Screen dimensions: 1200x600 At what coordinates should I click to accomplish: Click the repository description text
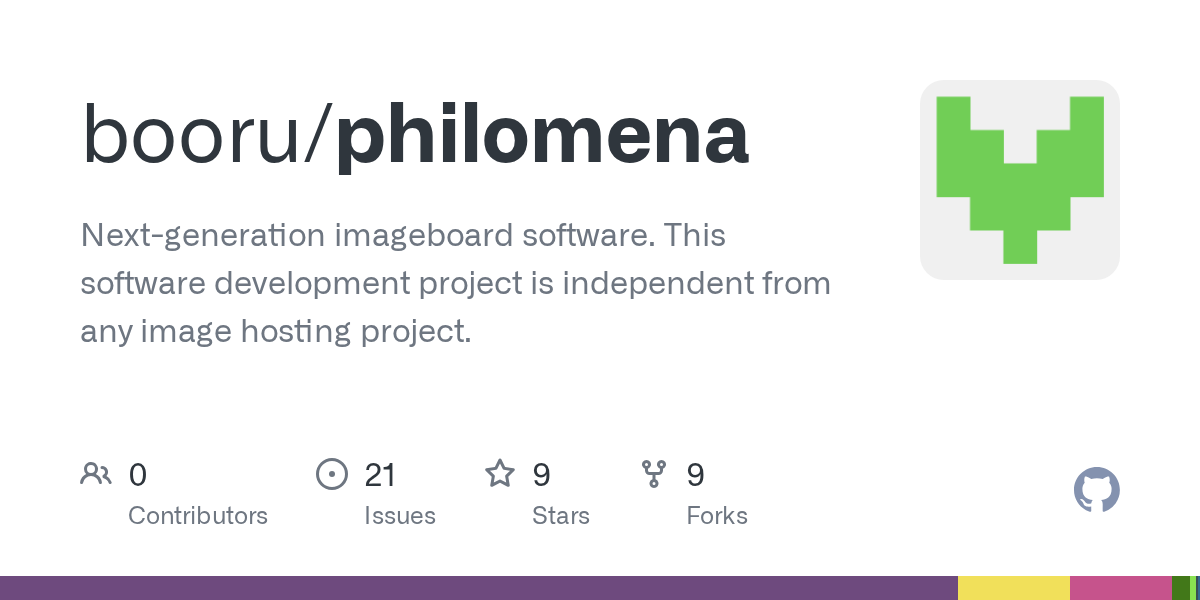pyautogui.click(x=455, y=284)
